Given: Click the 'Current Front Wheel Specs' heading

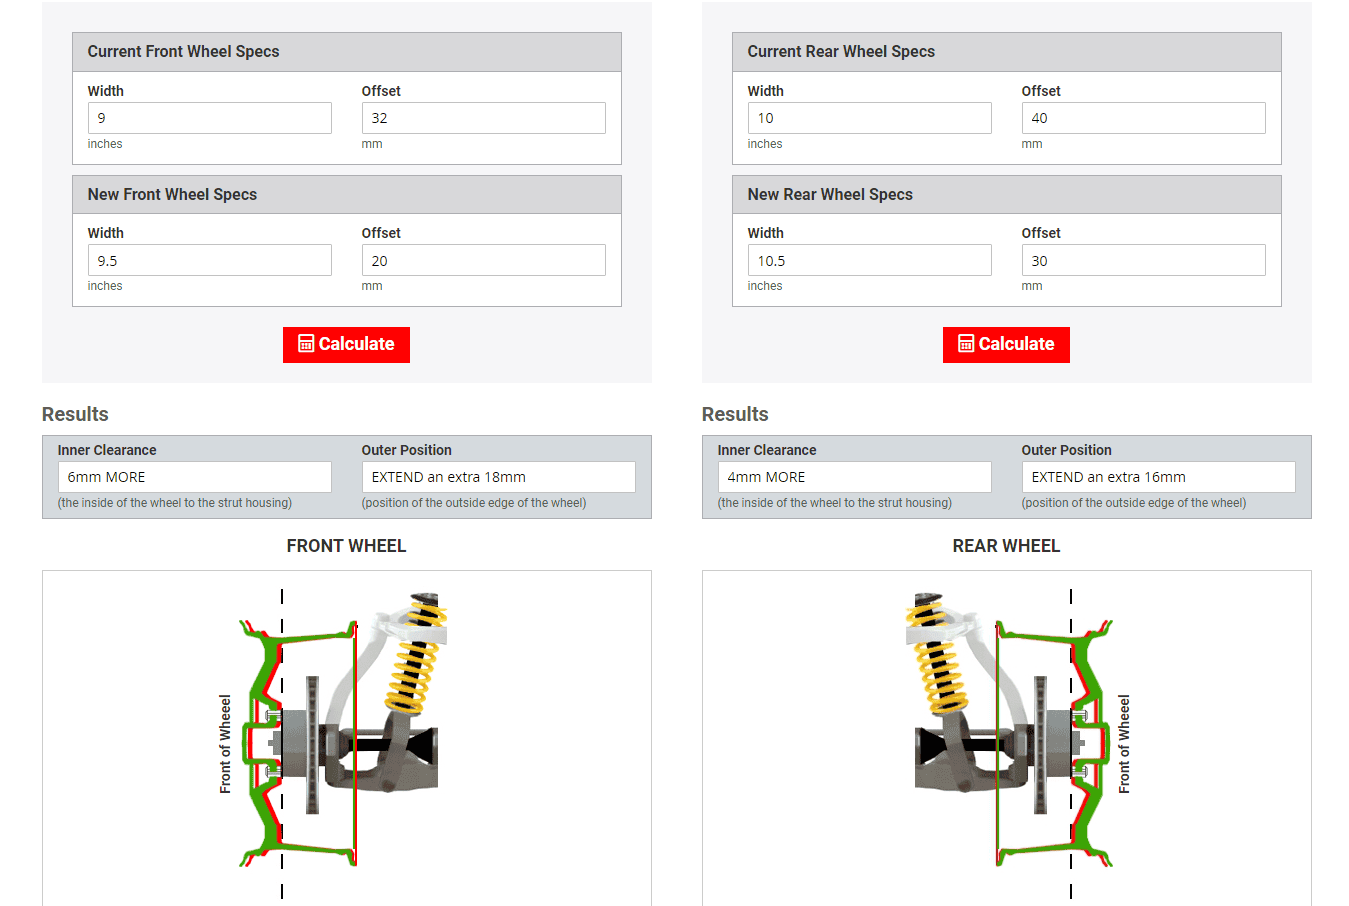Looking at the screenshot, I should click(x=183, y=52).
